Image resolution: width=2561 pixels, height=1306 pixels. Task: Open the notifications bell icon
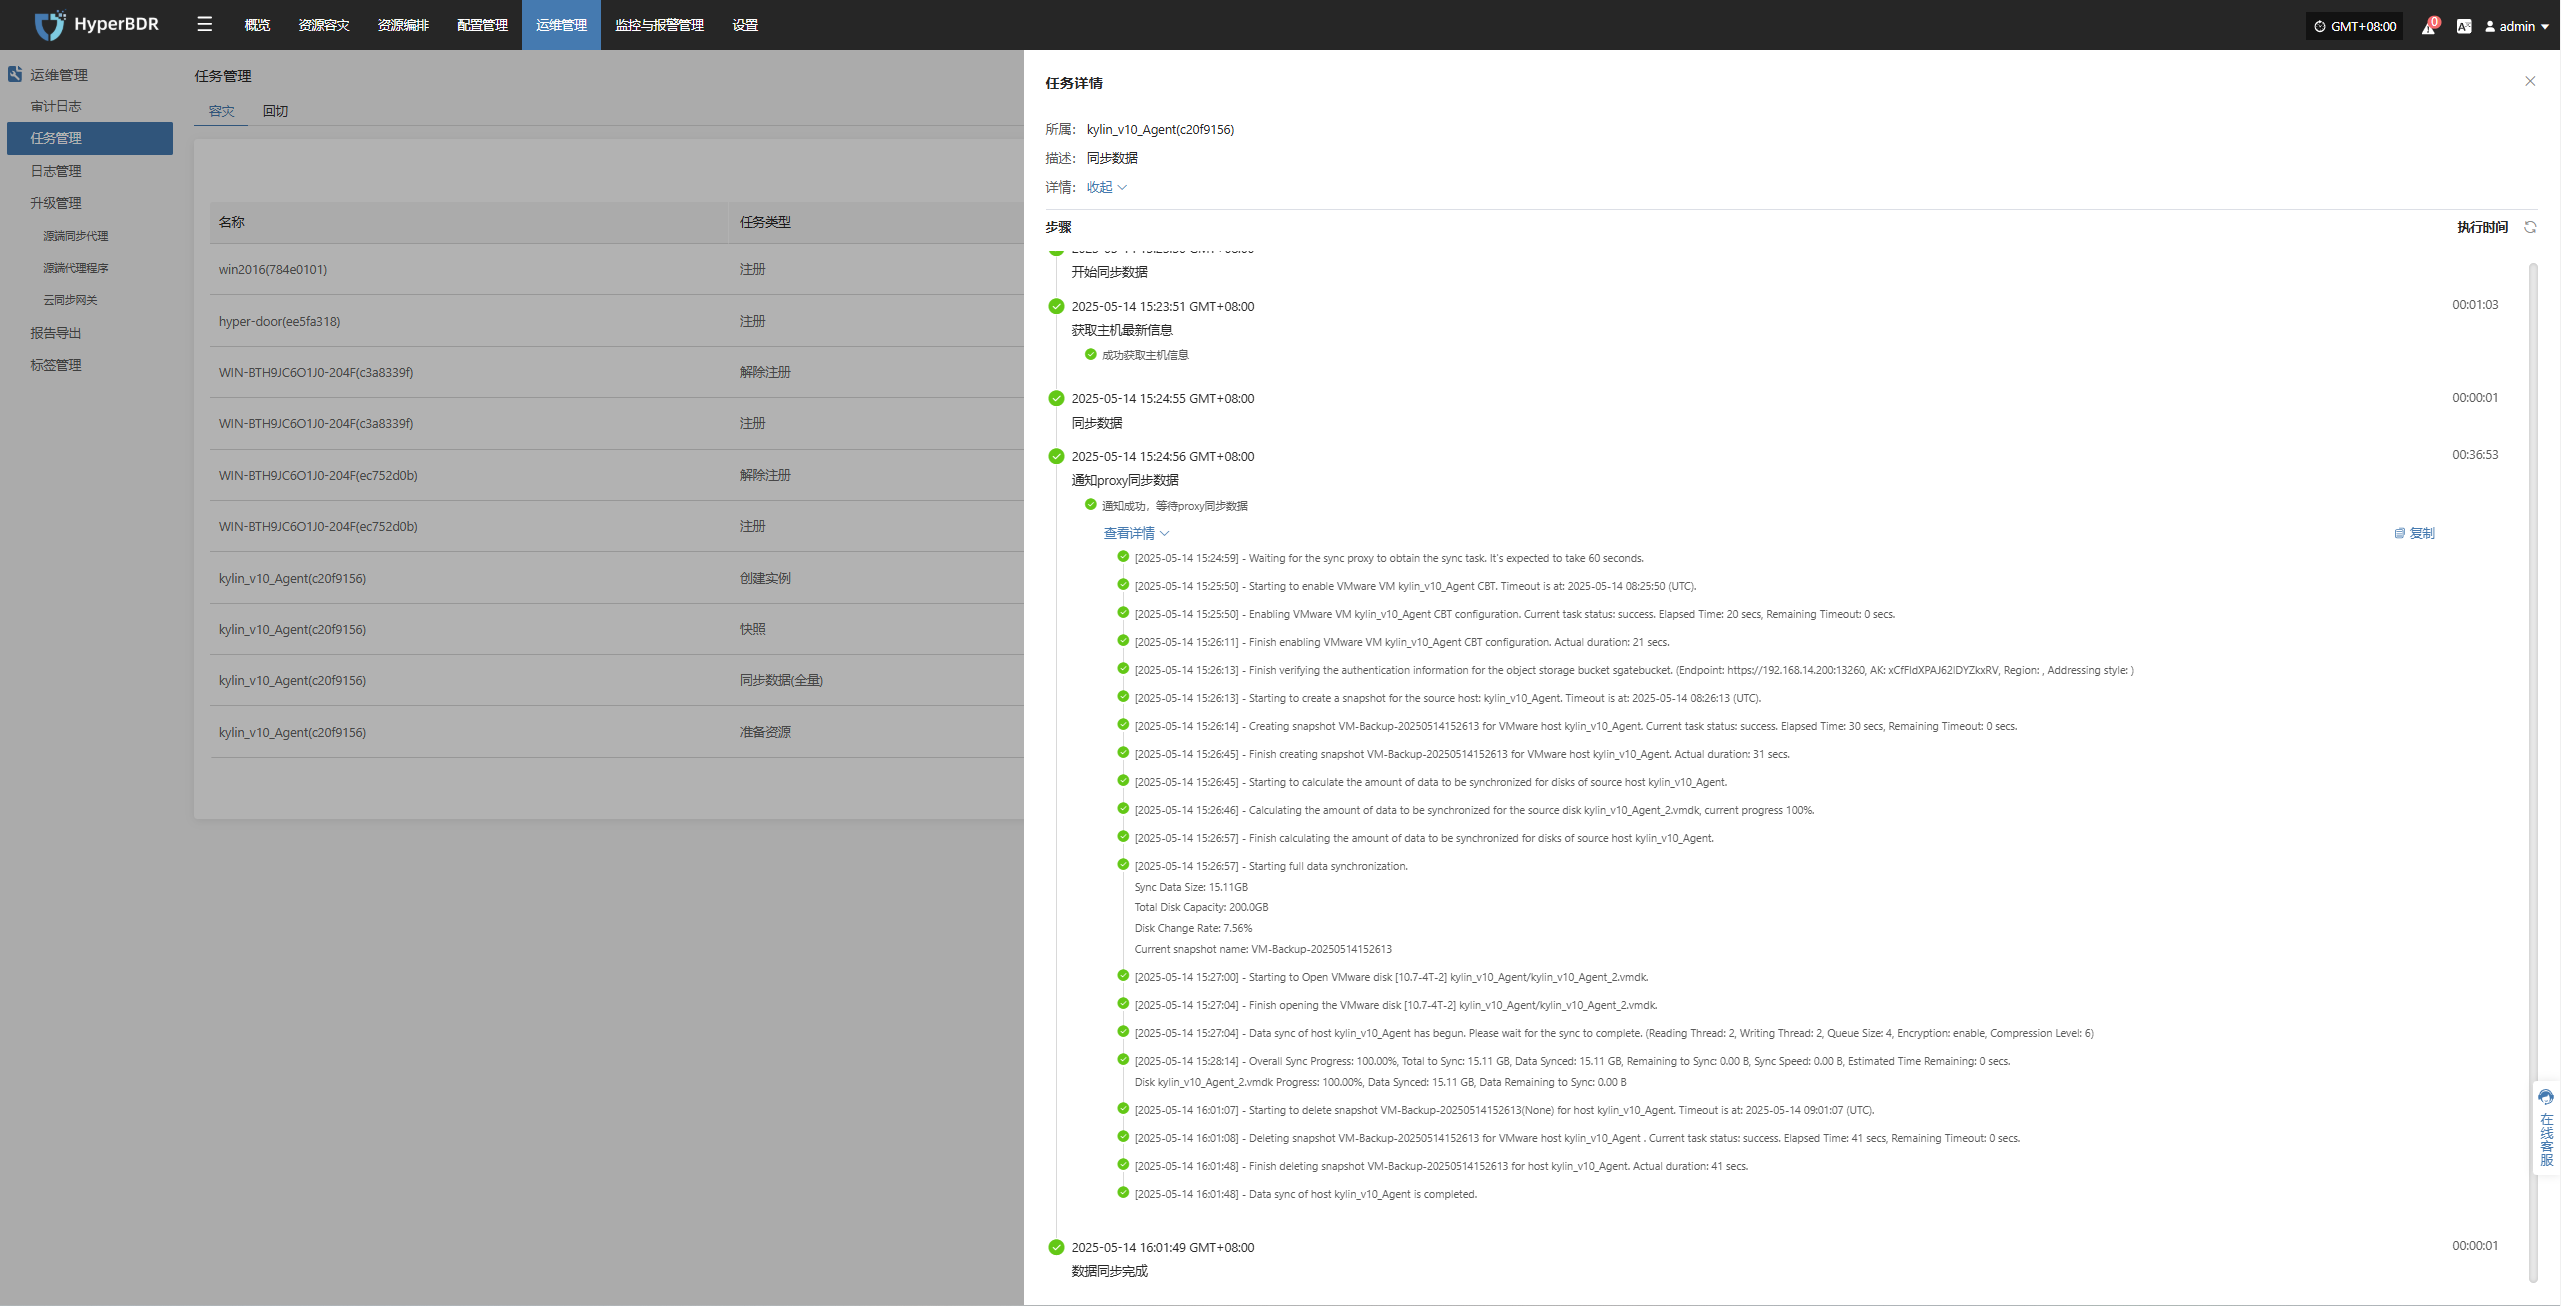coord(2428,26)
